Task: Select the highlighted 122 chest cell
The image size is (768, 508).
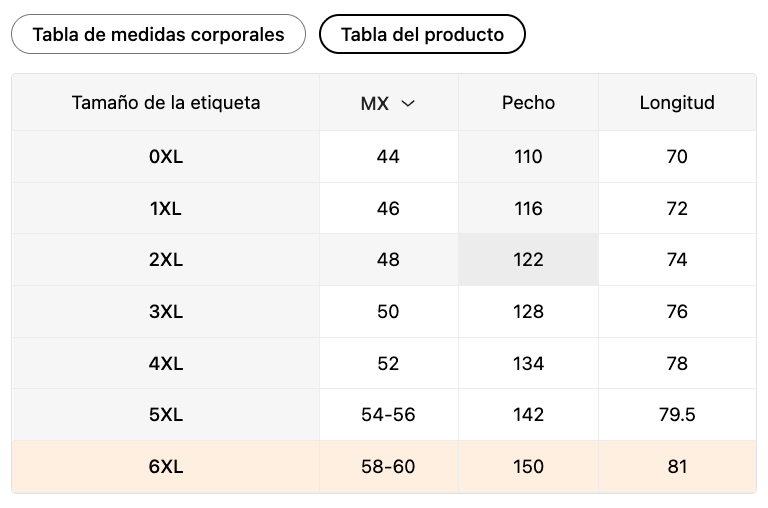Action: pyautogui.click(x=528, y=260)
